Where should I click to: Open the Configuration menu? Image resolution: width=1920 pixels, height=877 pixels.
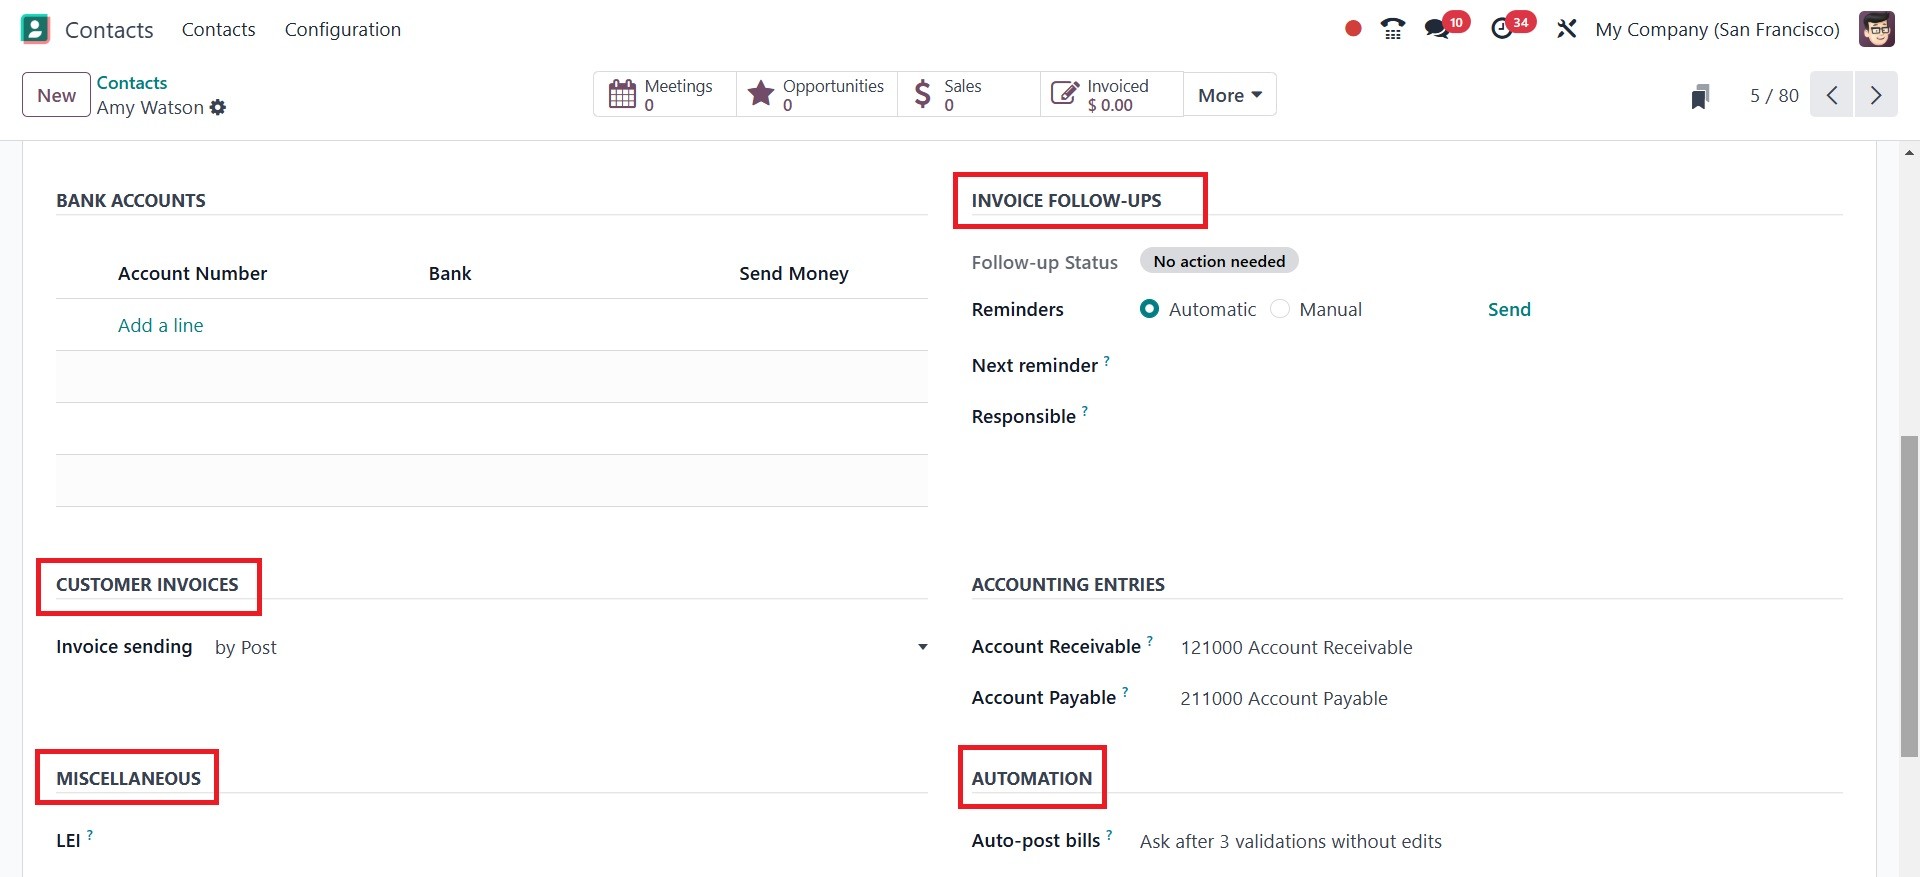tap(343, 29)
